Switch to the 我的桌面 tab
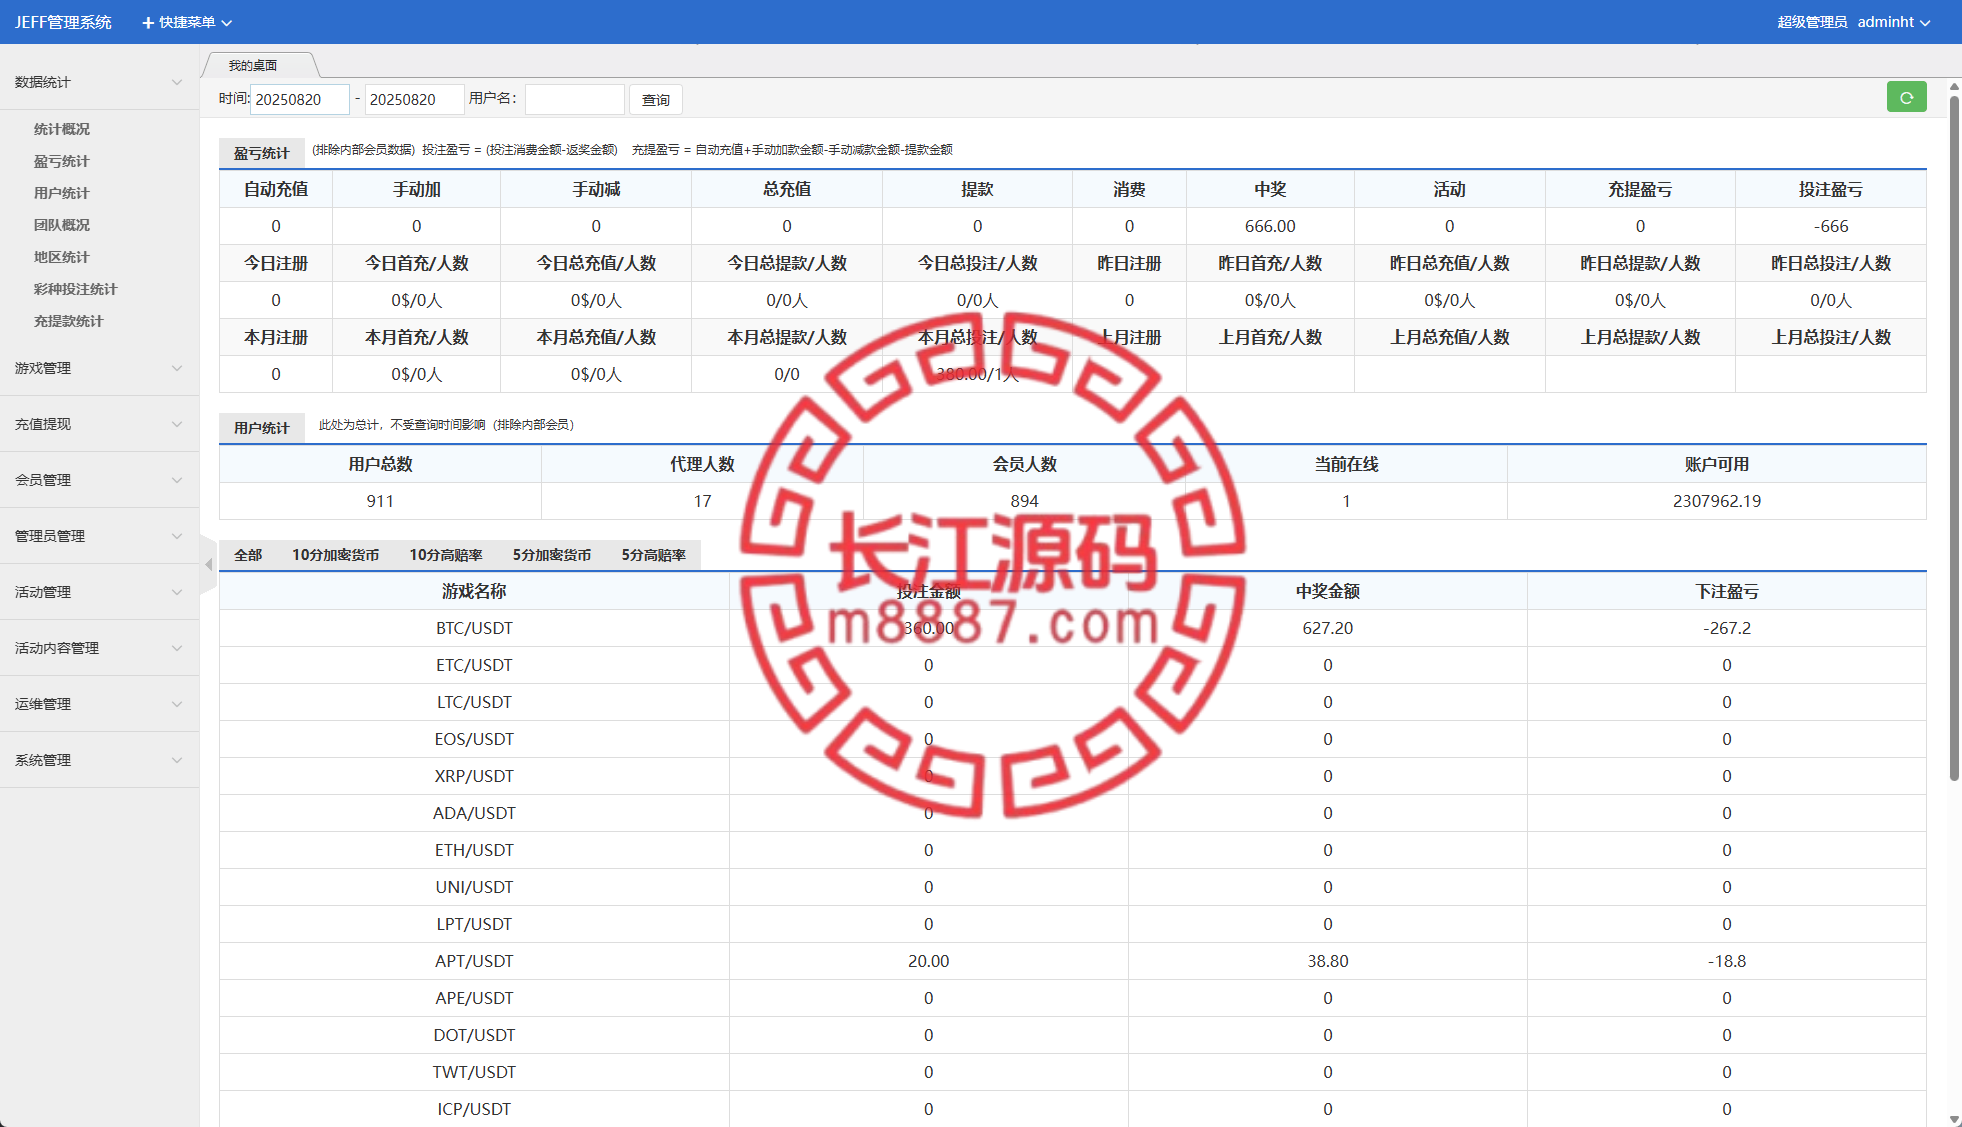Screen dimensions: 1962x1127 254,65
